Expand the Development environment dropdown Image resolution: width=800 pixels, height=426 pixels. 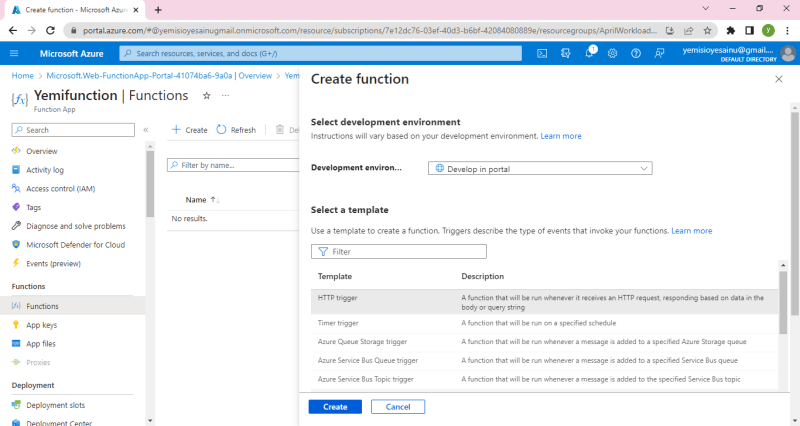click(540, 168)
